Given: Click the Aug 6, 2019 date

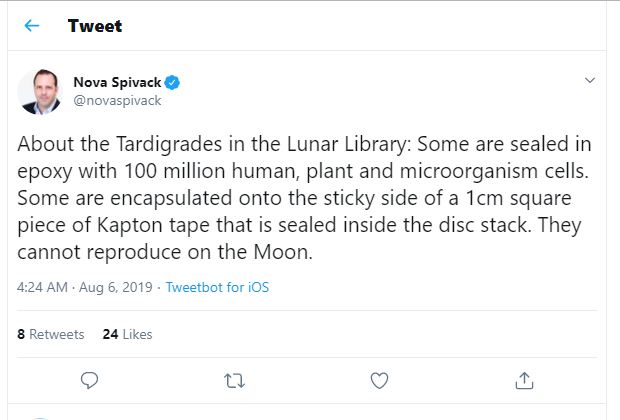Looking at the screenshot, I should pyautogui.click(x=116, y=287).
